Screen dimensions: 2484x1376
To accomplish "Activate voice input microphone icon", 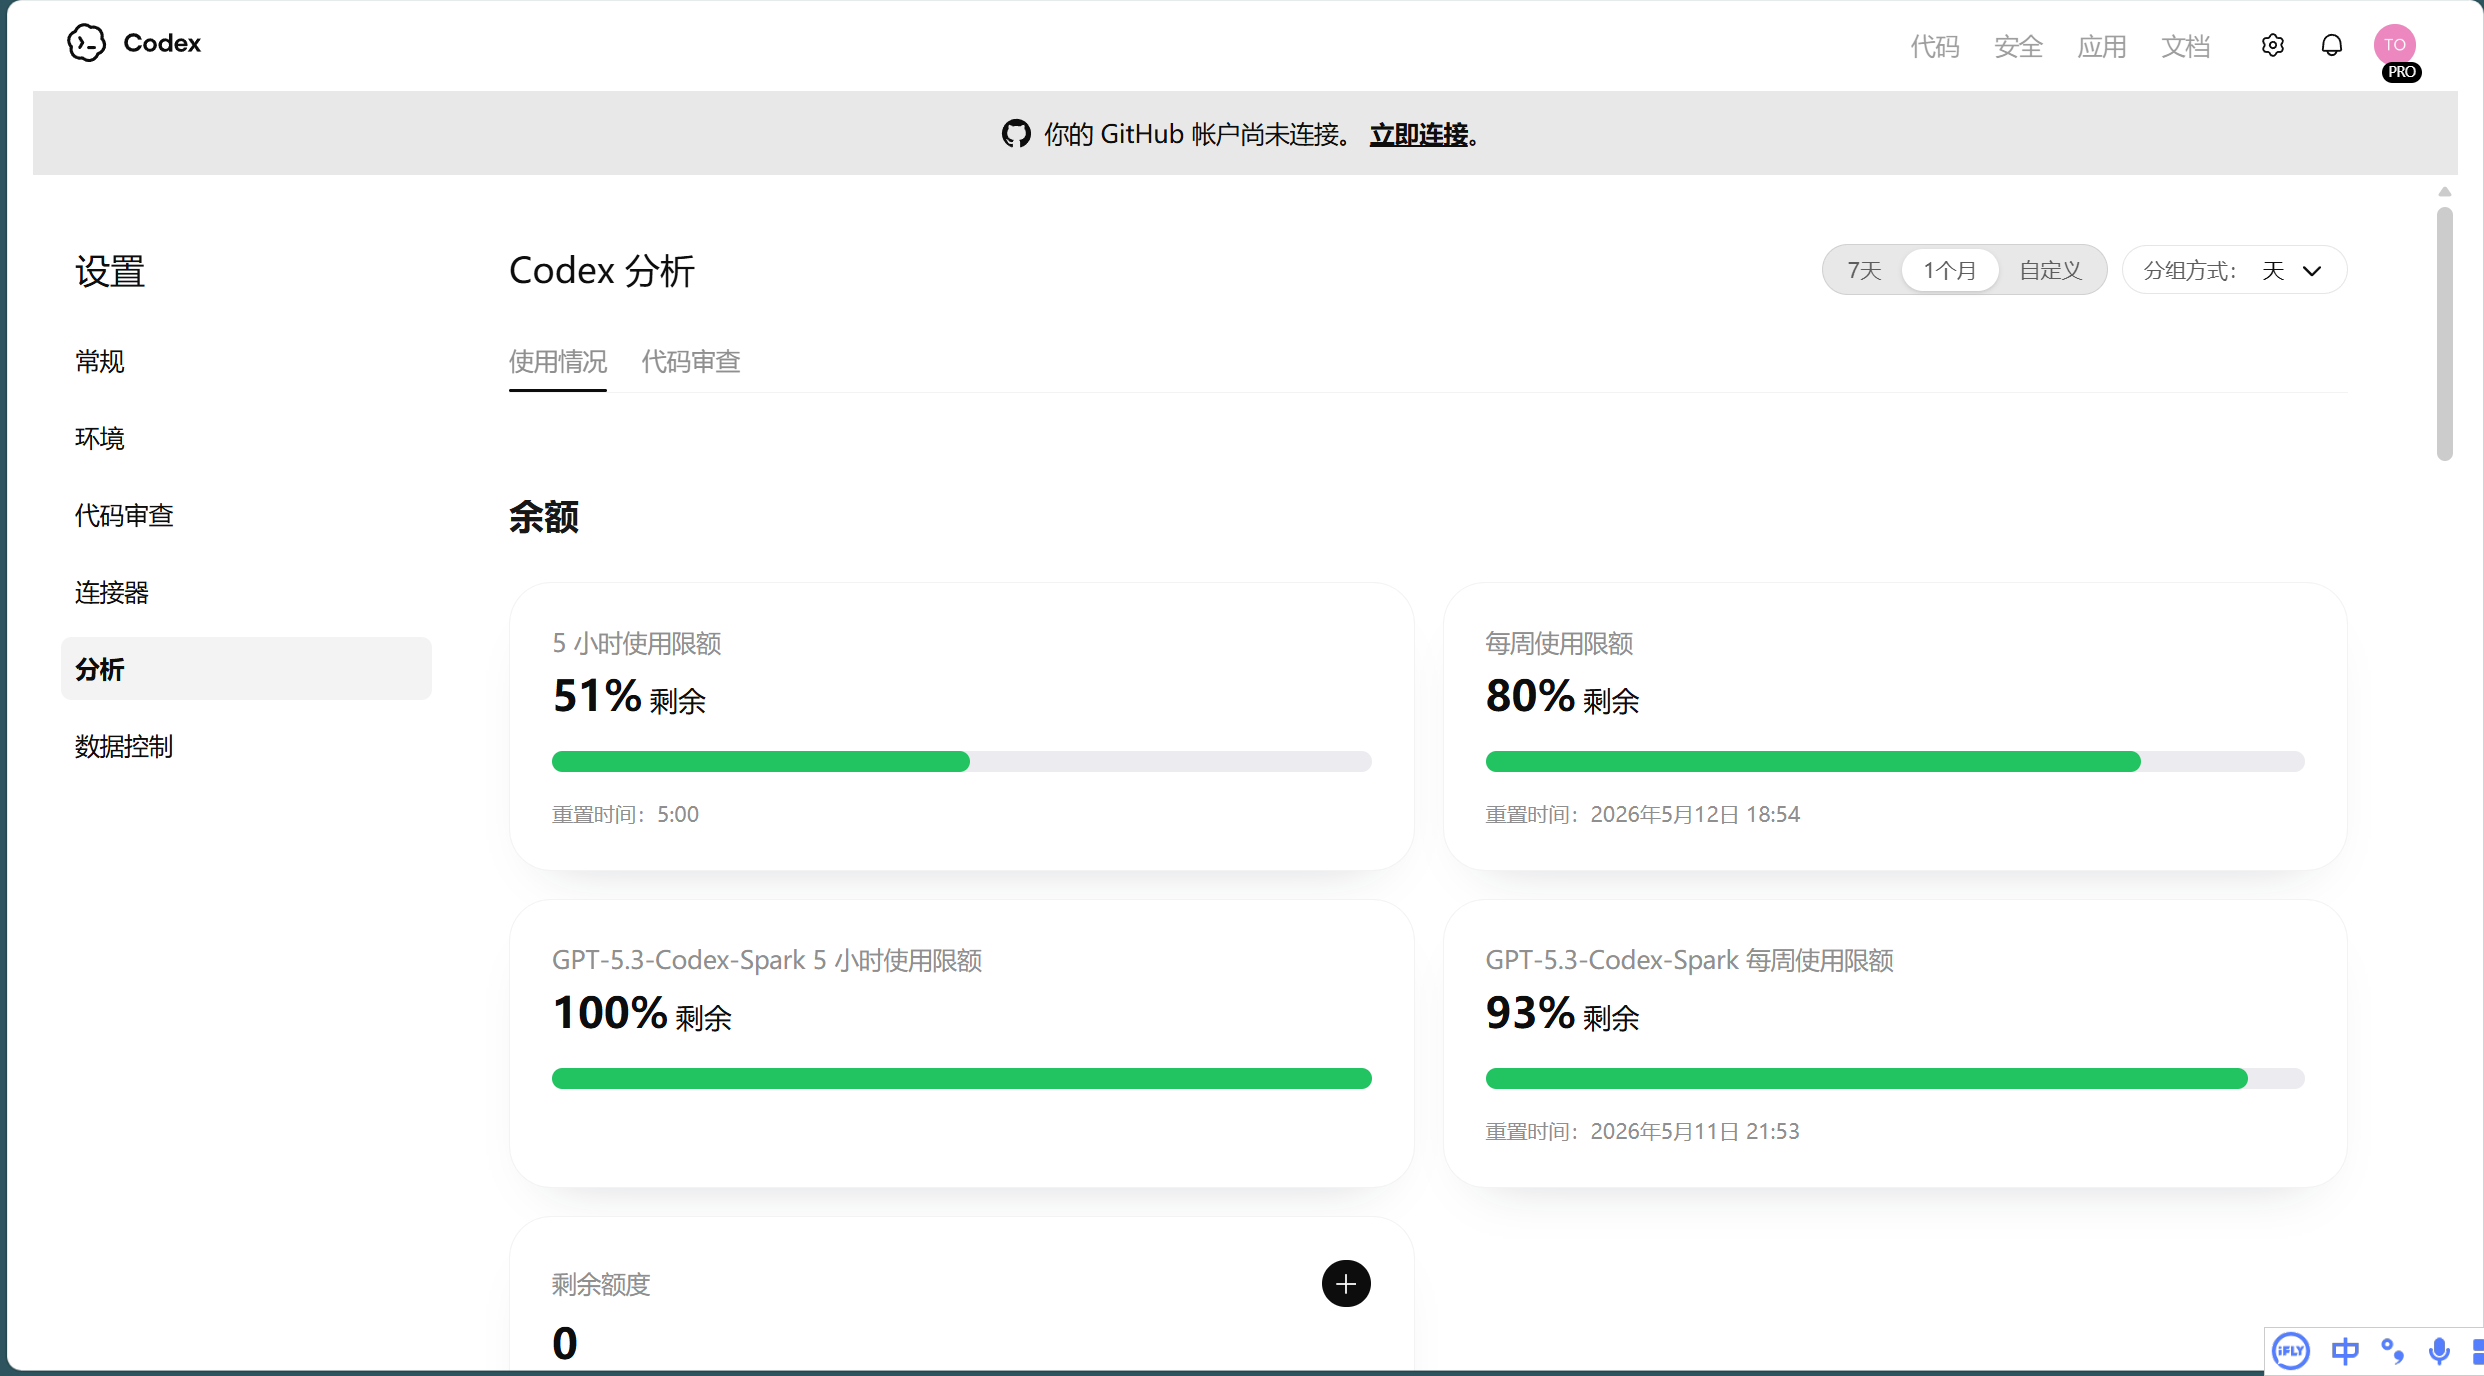I will tap(2440, 1351).
